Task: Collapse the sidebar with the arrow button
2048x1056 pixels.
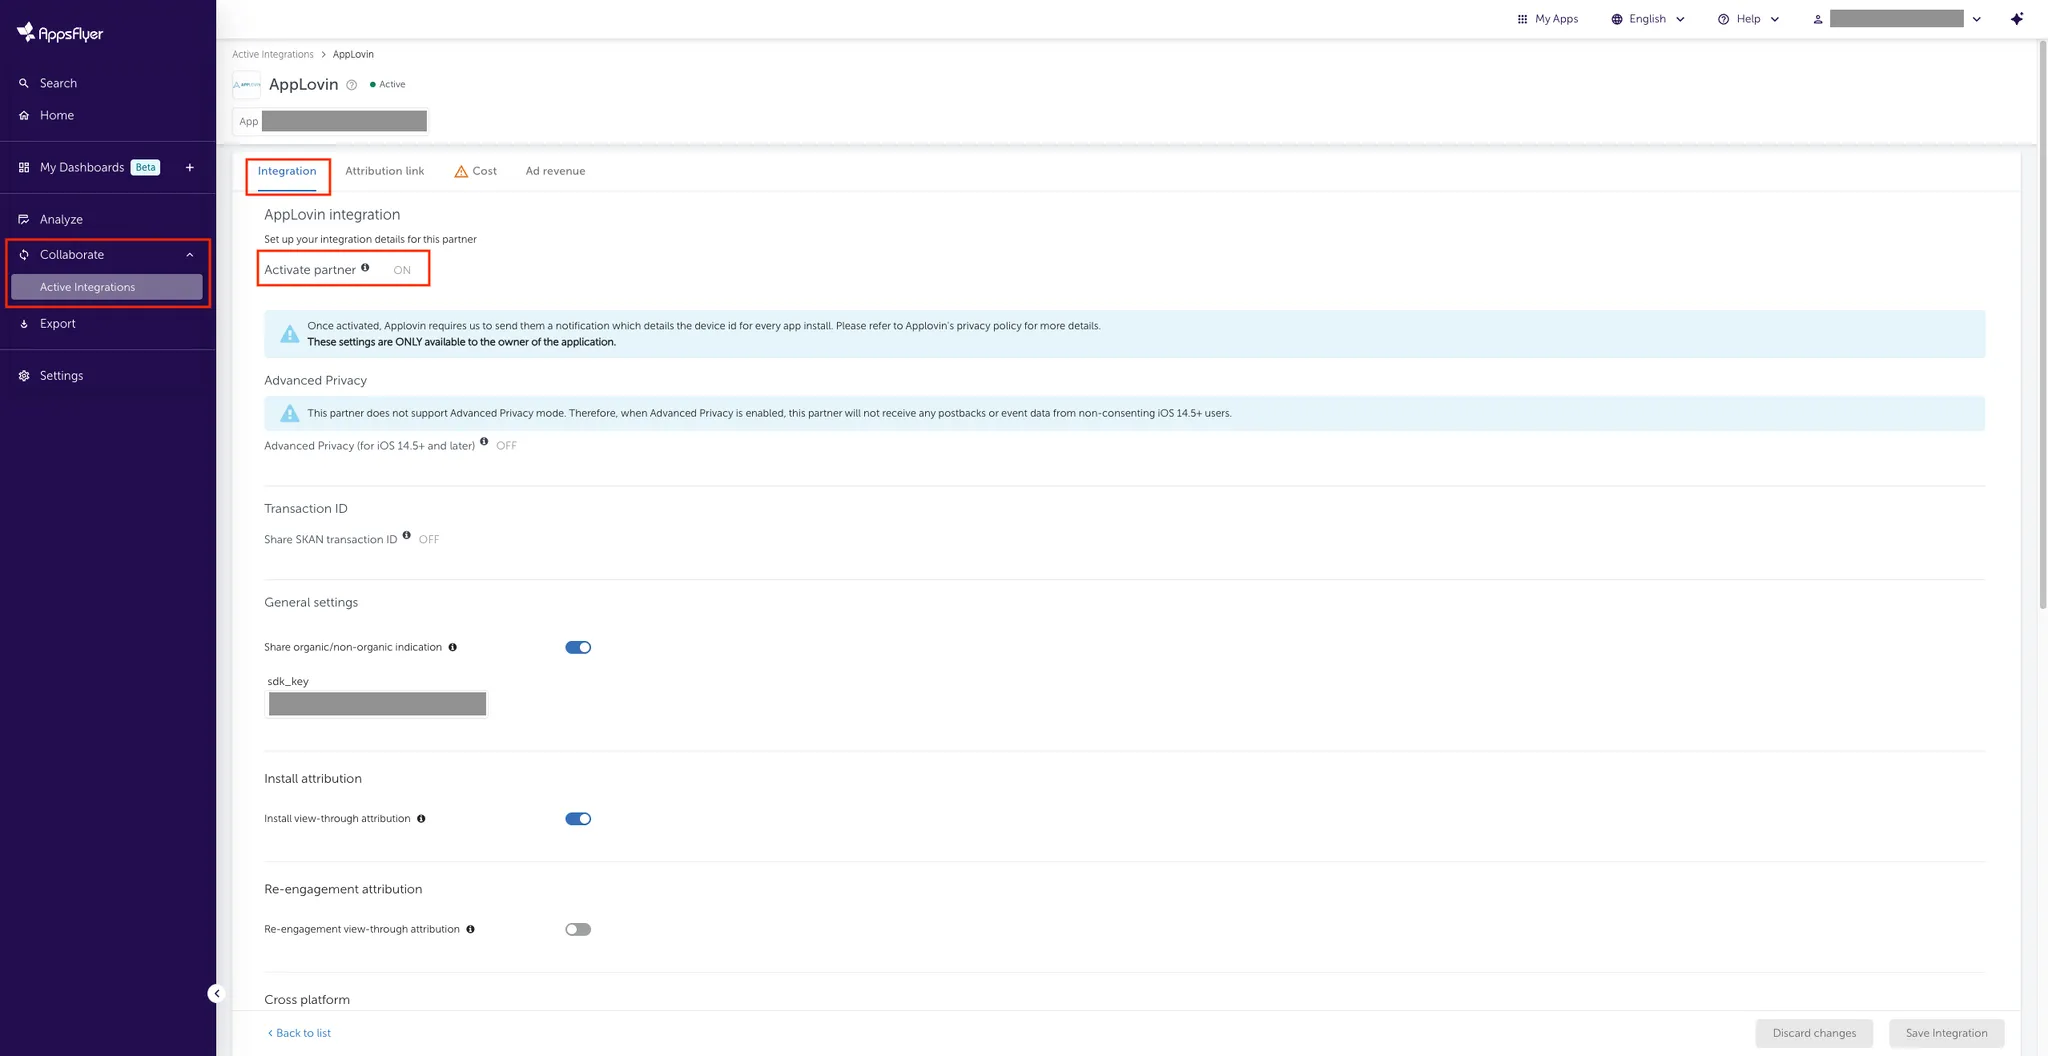Action: (216, 993)
